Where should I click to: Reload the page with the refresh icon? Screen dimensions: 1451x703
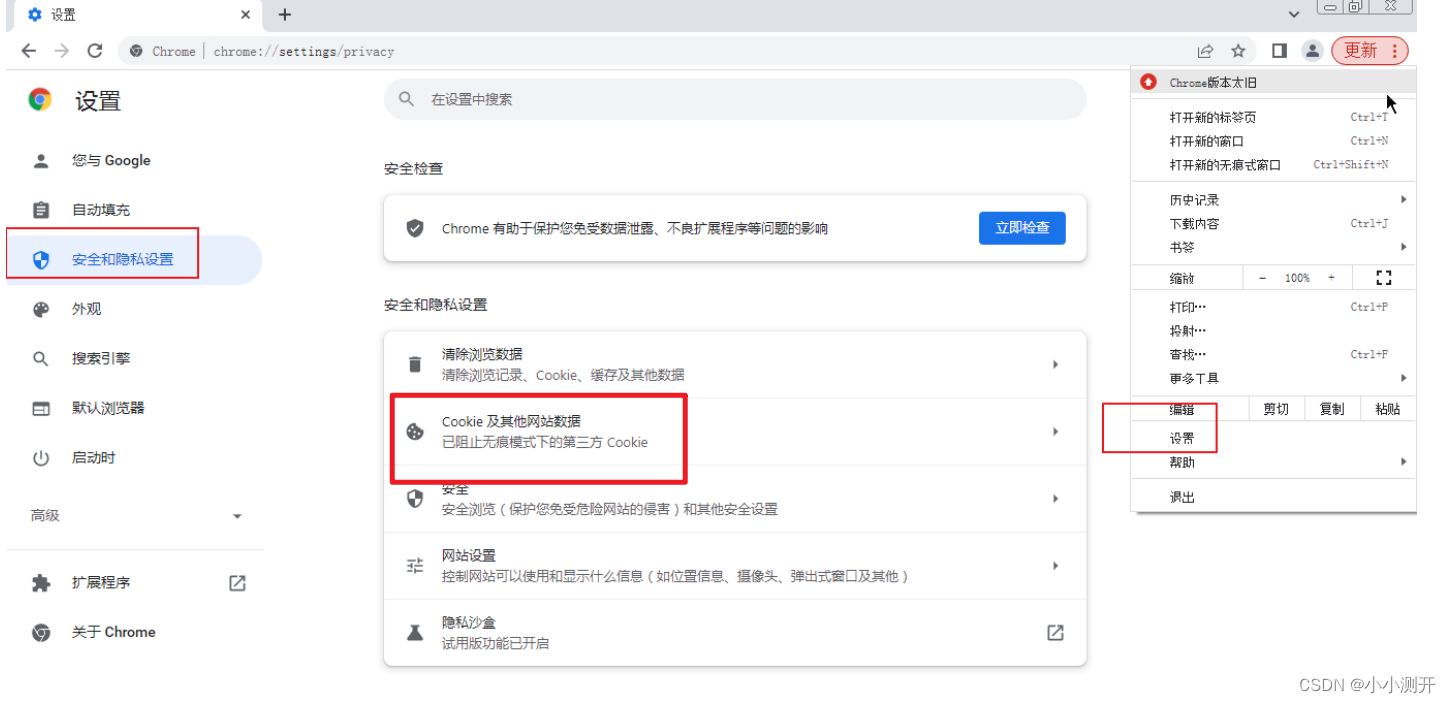click(x=95, y=51)
